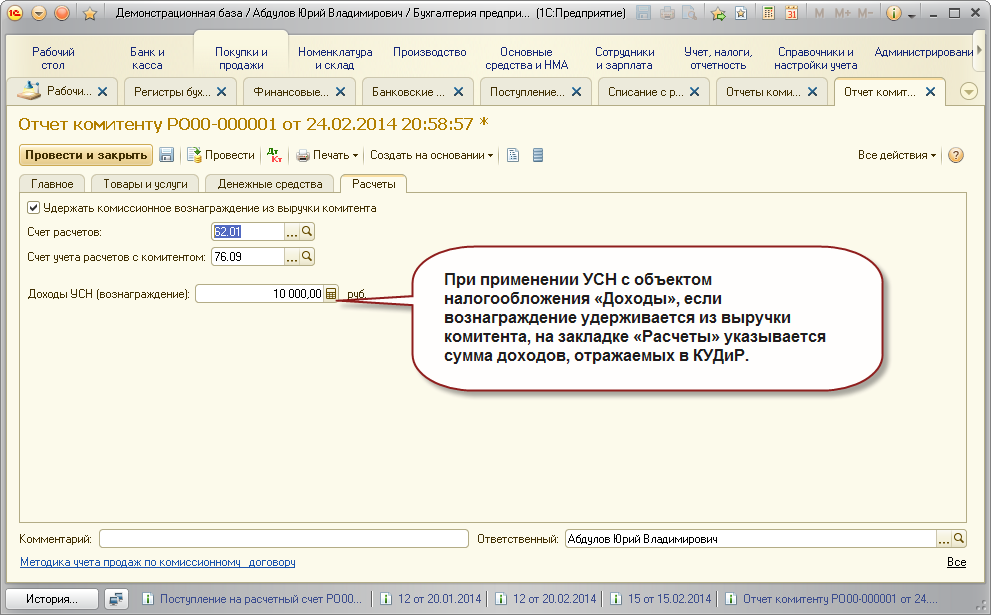Open Поступление на расчетный счет history item
Viewport: 991px width, 615px height.
[253, 599]
